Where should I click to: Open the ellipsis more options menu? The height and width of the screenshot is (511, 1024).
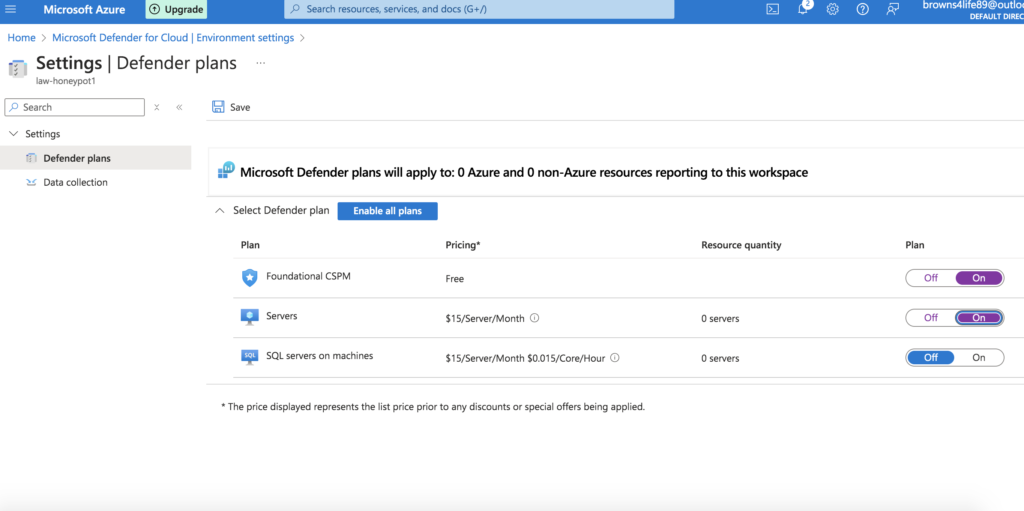(x=261, y=63)
